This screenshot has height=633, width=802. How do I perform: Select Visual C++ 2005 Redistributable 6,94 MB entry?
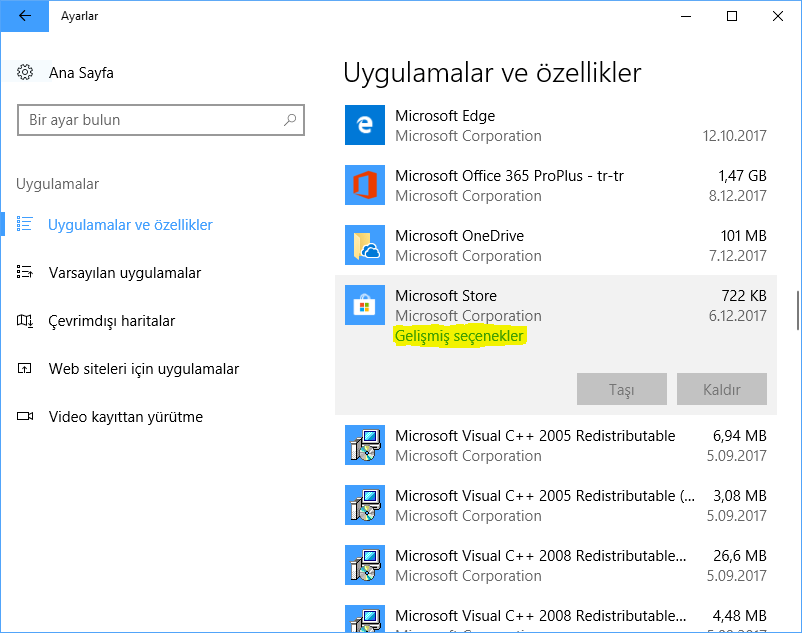(x=535, y=436)
